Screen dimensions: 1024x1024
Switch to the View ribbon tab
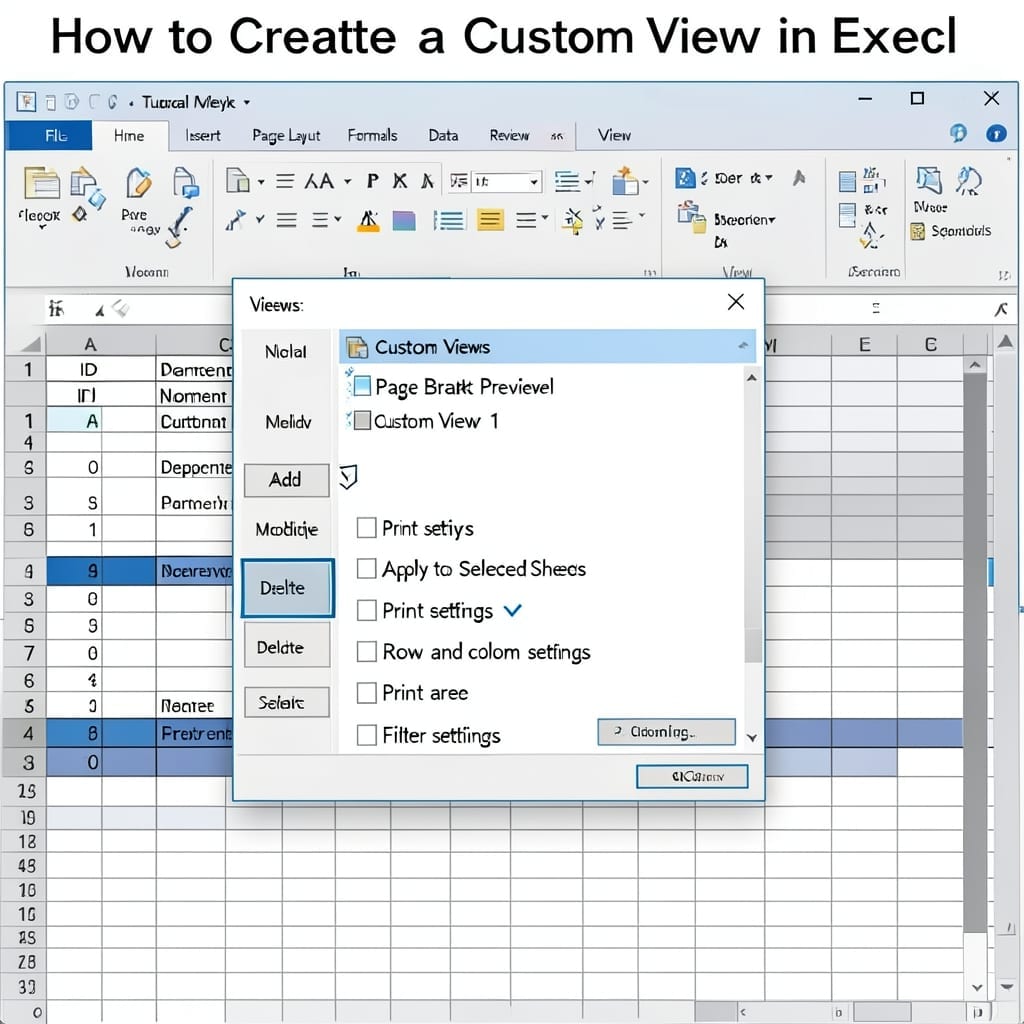[614, 135]
